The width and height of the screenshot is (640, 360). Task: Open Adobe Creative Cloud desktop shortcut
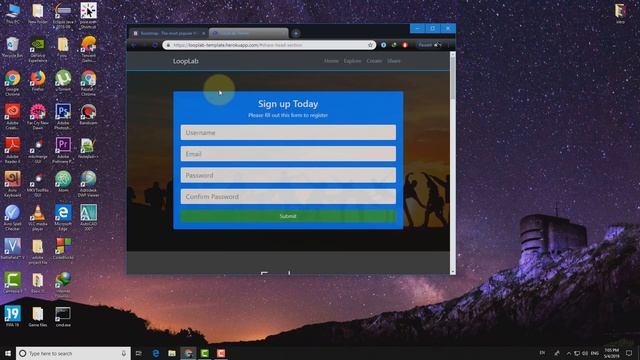[13, 116]
